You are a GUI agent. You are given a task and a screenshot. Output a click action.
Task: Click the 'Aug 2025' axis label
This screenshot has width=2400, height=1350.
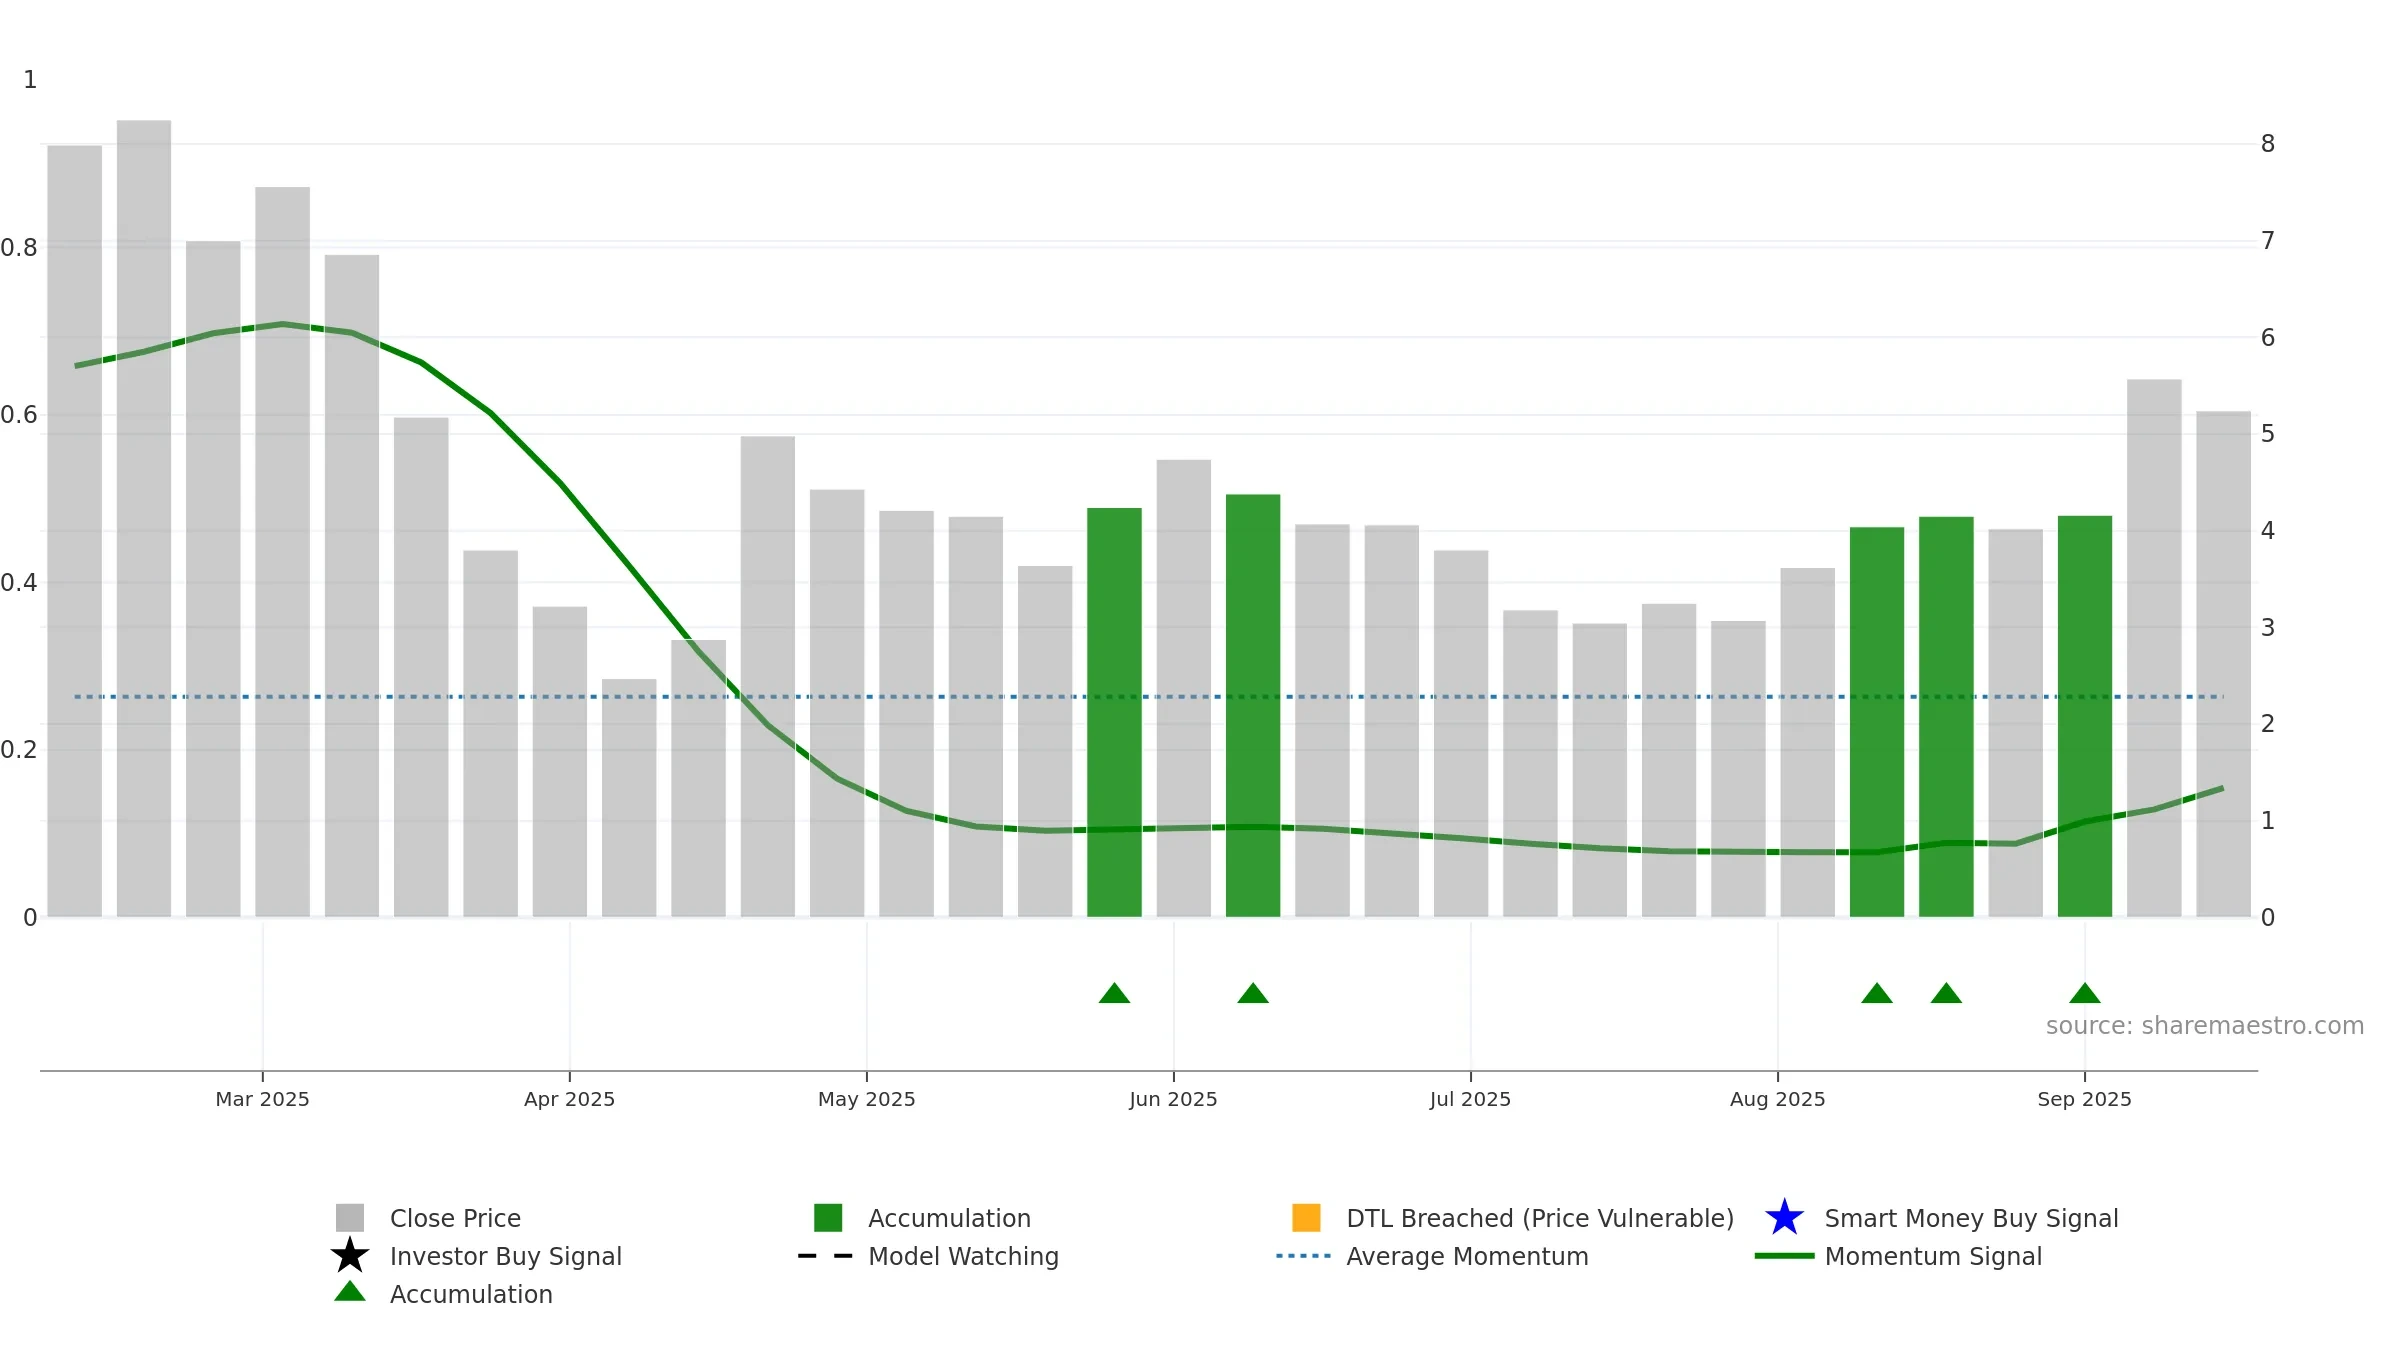[1778, 1099]
